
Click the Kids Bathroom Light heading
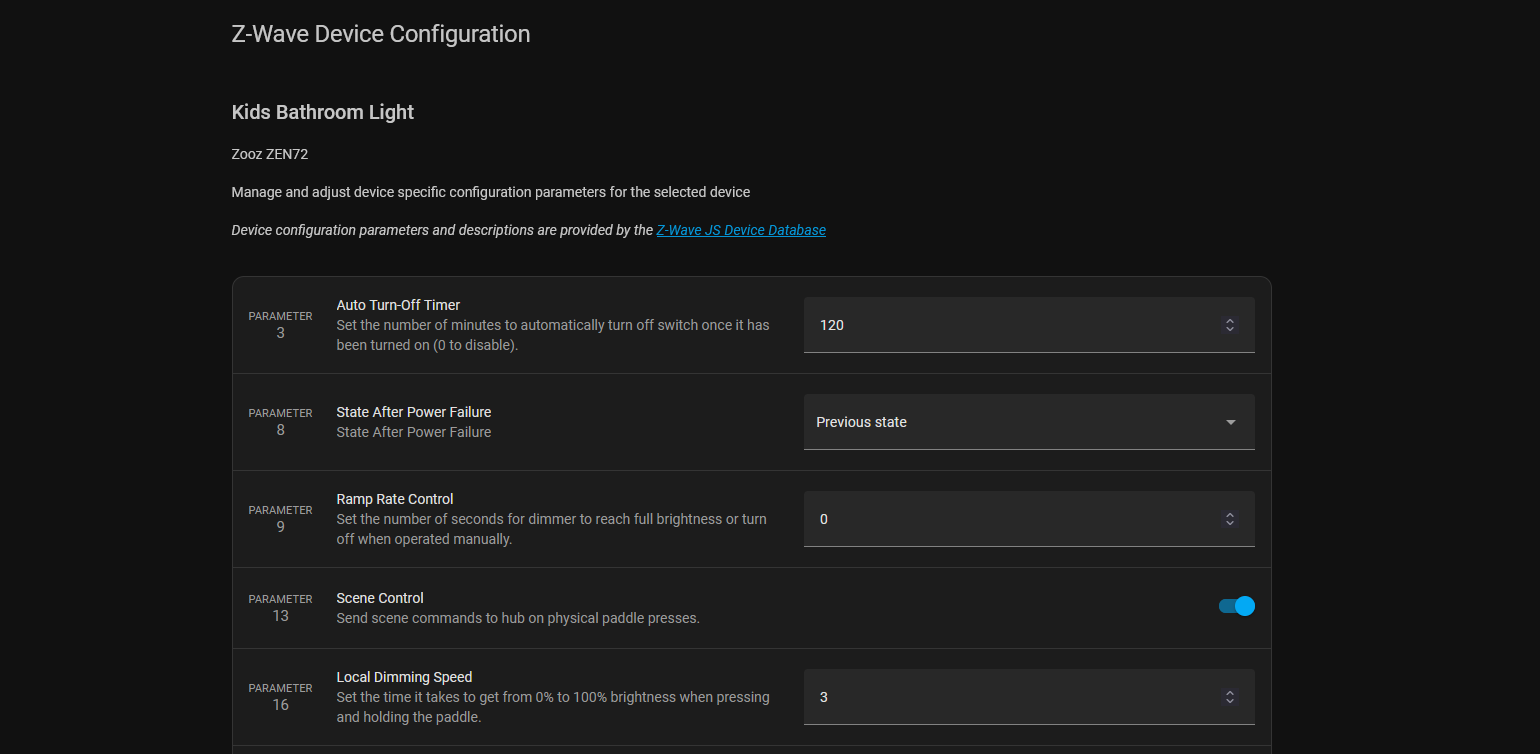click(322, 112)
